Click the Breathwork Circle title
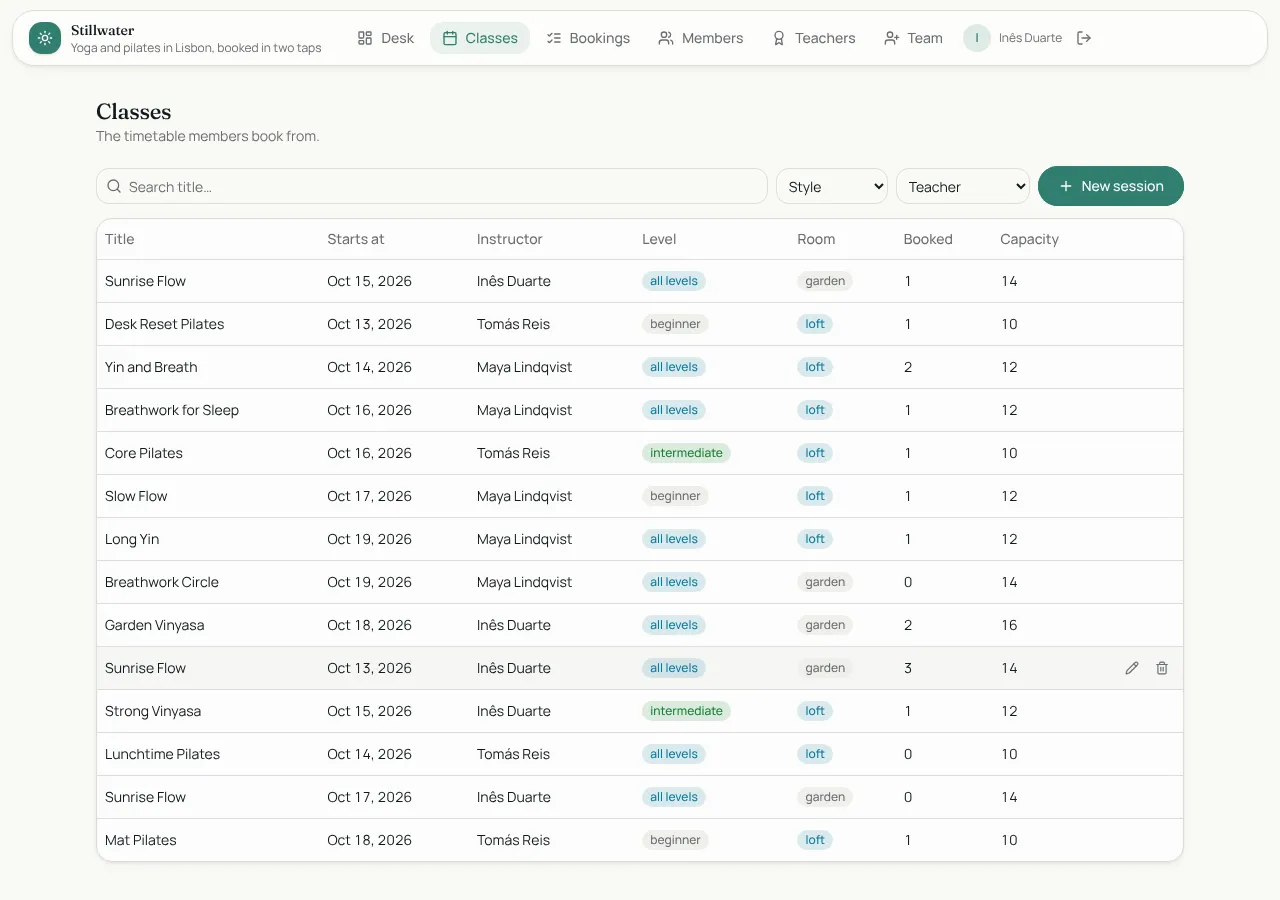This screenshot has width=1280, height=900. 162,582
